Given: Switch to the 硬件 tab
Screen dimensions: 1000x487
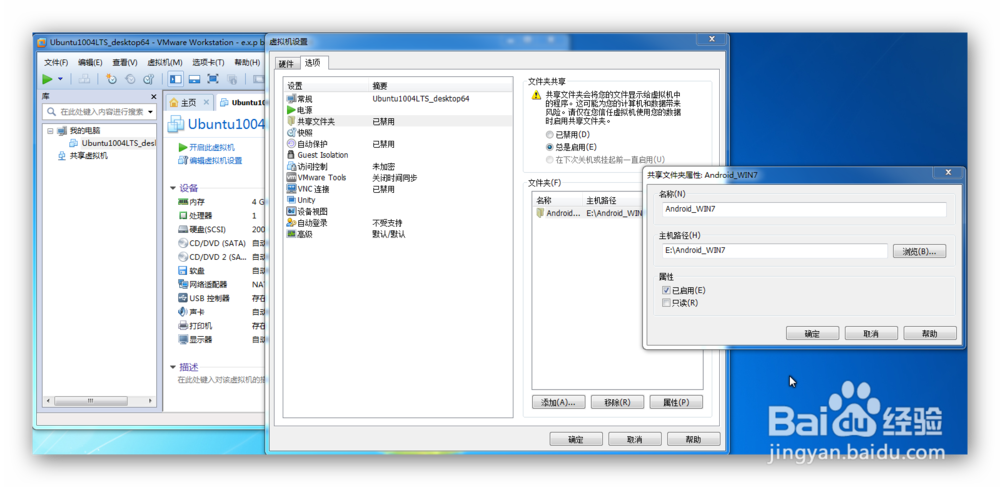Looking at the screenshot, I should tap(287, 64).
